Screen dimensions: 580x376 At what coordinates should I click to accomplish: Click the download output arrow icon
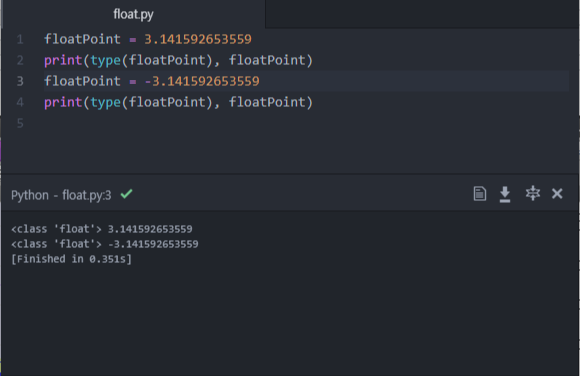click(x=505, y=194)
